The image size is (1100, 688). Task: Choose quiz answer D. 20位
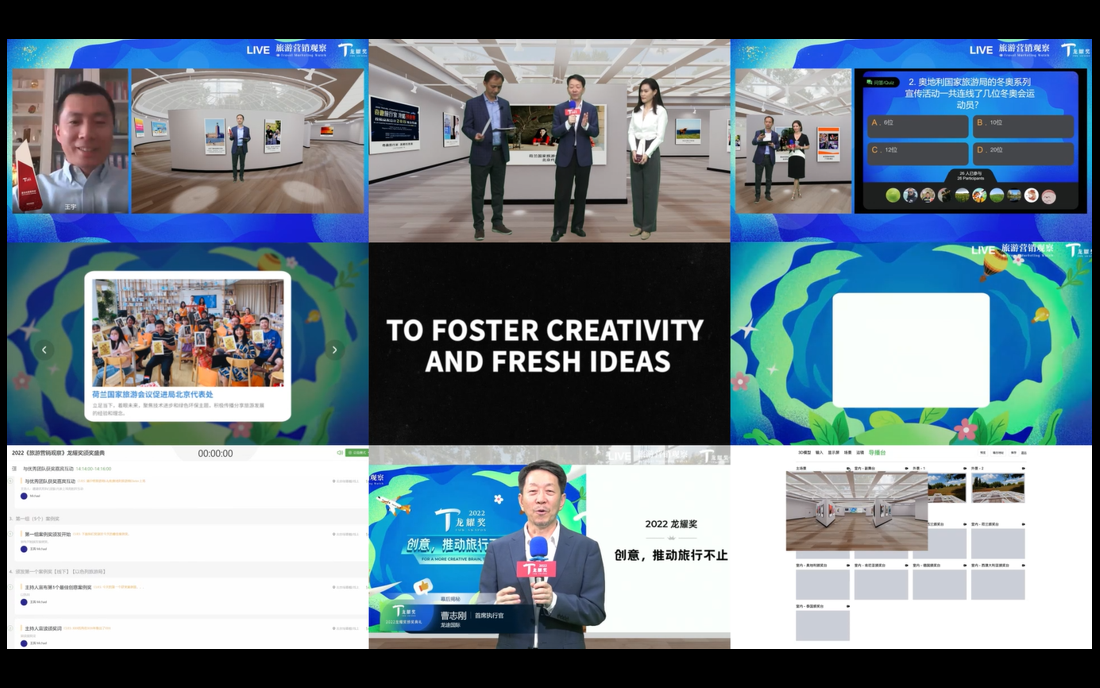[1021, 154]
